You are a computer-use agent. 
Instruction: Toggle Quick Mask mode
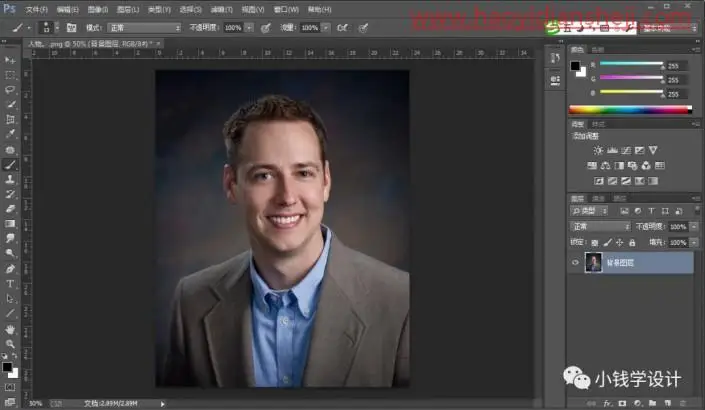tap(10, 387)
